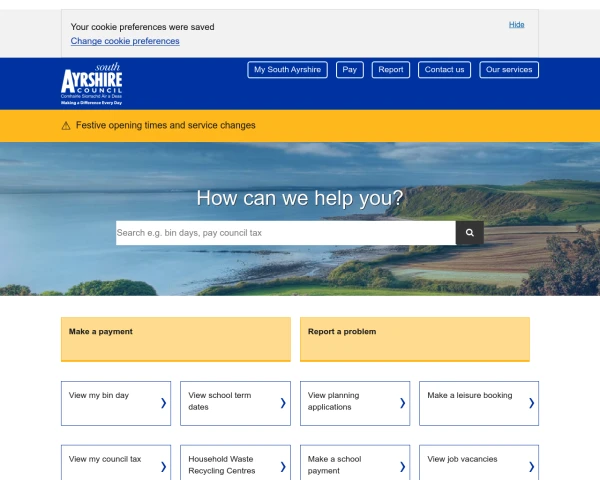600x480 pixels.
Task: Click chevron arrow on View my council tax
Action: tap(163, 467)
